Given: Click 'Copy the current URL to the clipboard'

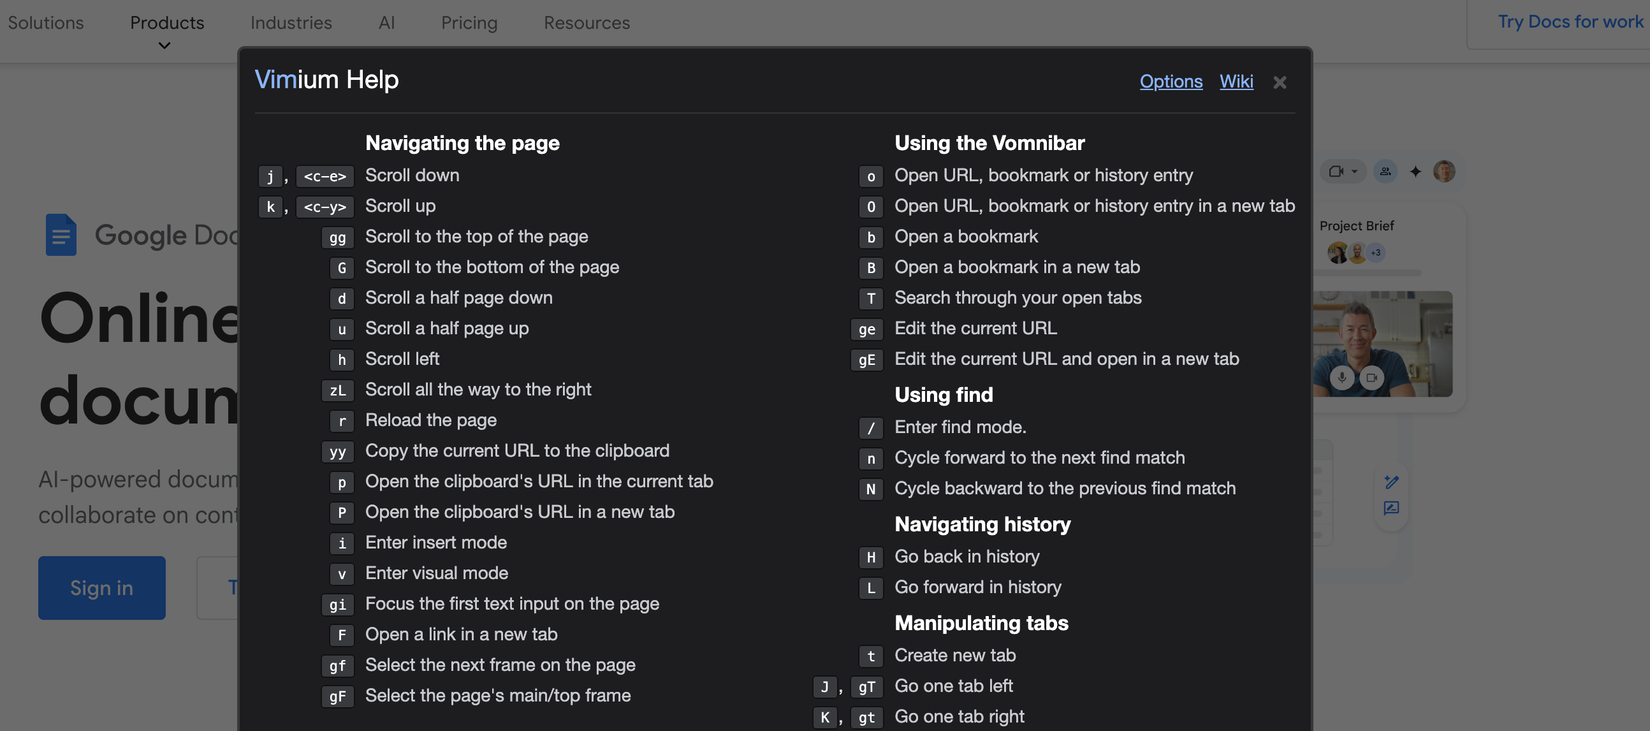Looking at the screenshot, I should 517,450.
